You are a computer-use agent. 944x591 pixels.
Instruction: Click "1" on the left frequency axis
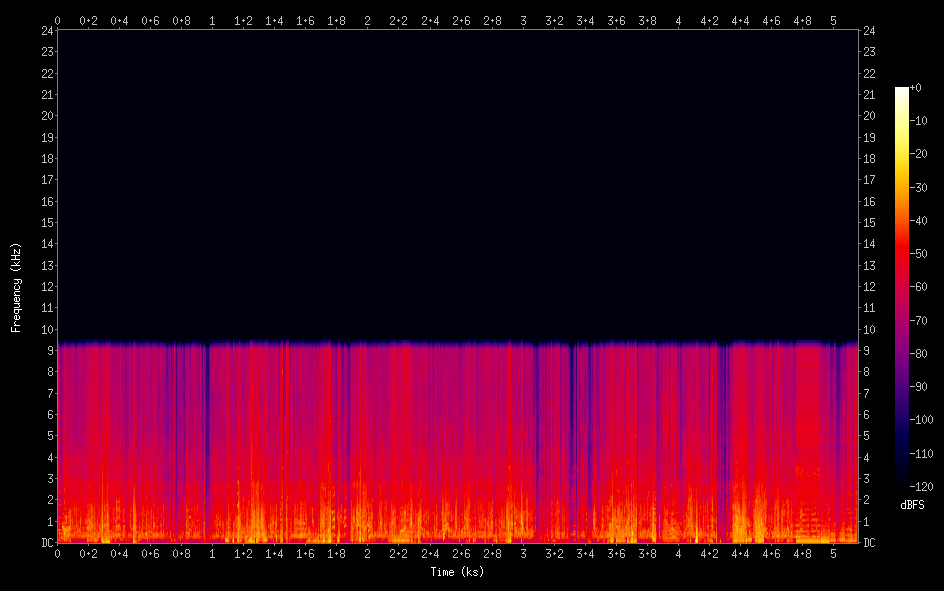[x=51, y=522]
